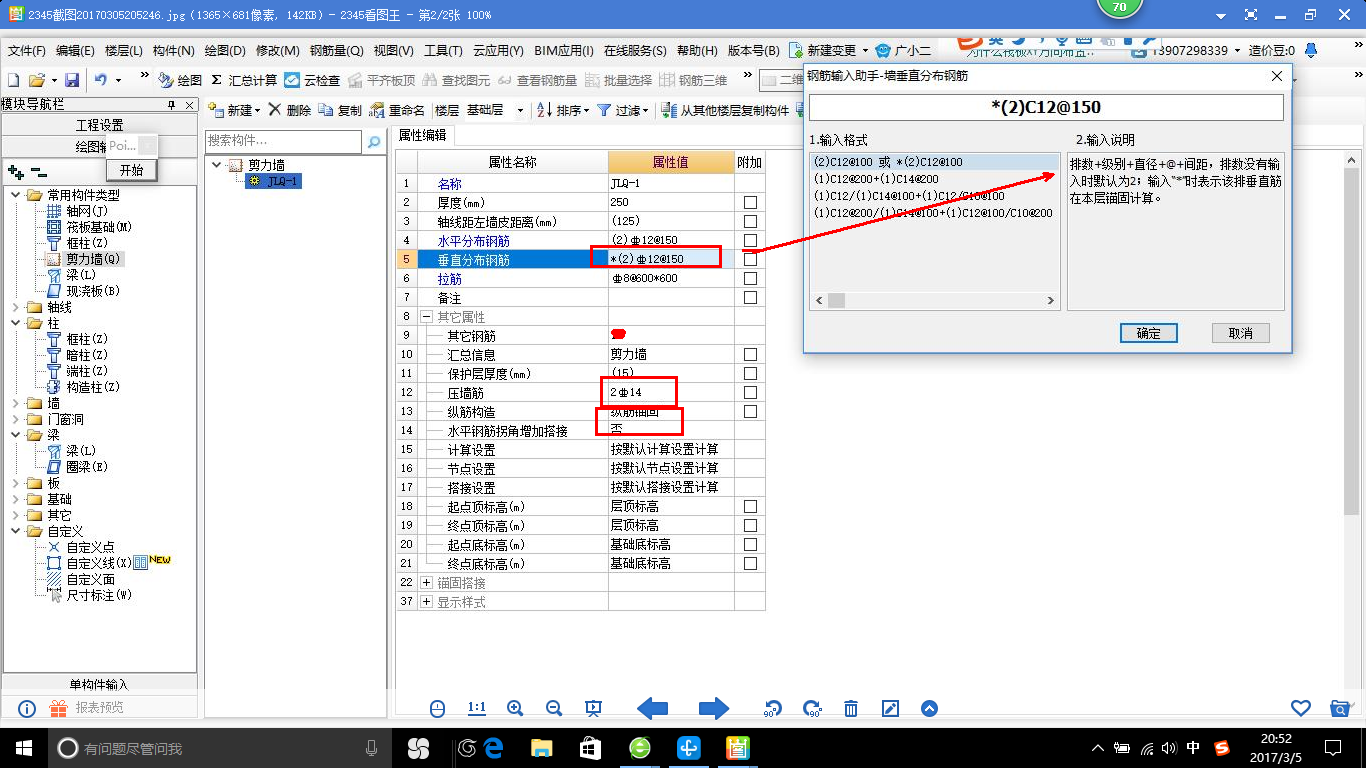Open the 工具(T) menu
Viewport: 1366px width, 768px height.
coord(444,51)
